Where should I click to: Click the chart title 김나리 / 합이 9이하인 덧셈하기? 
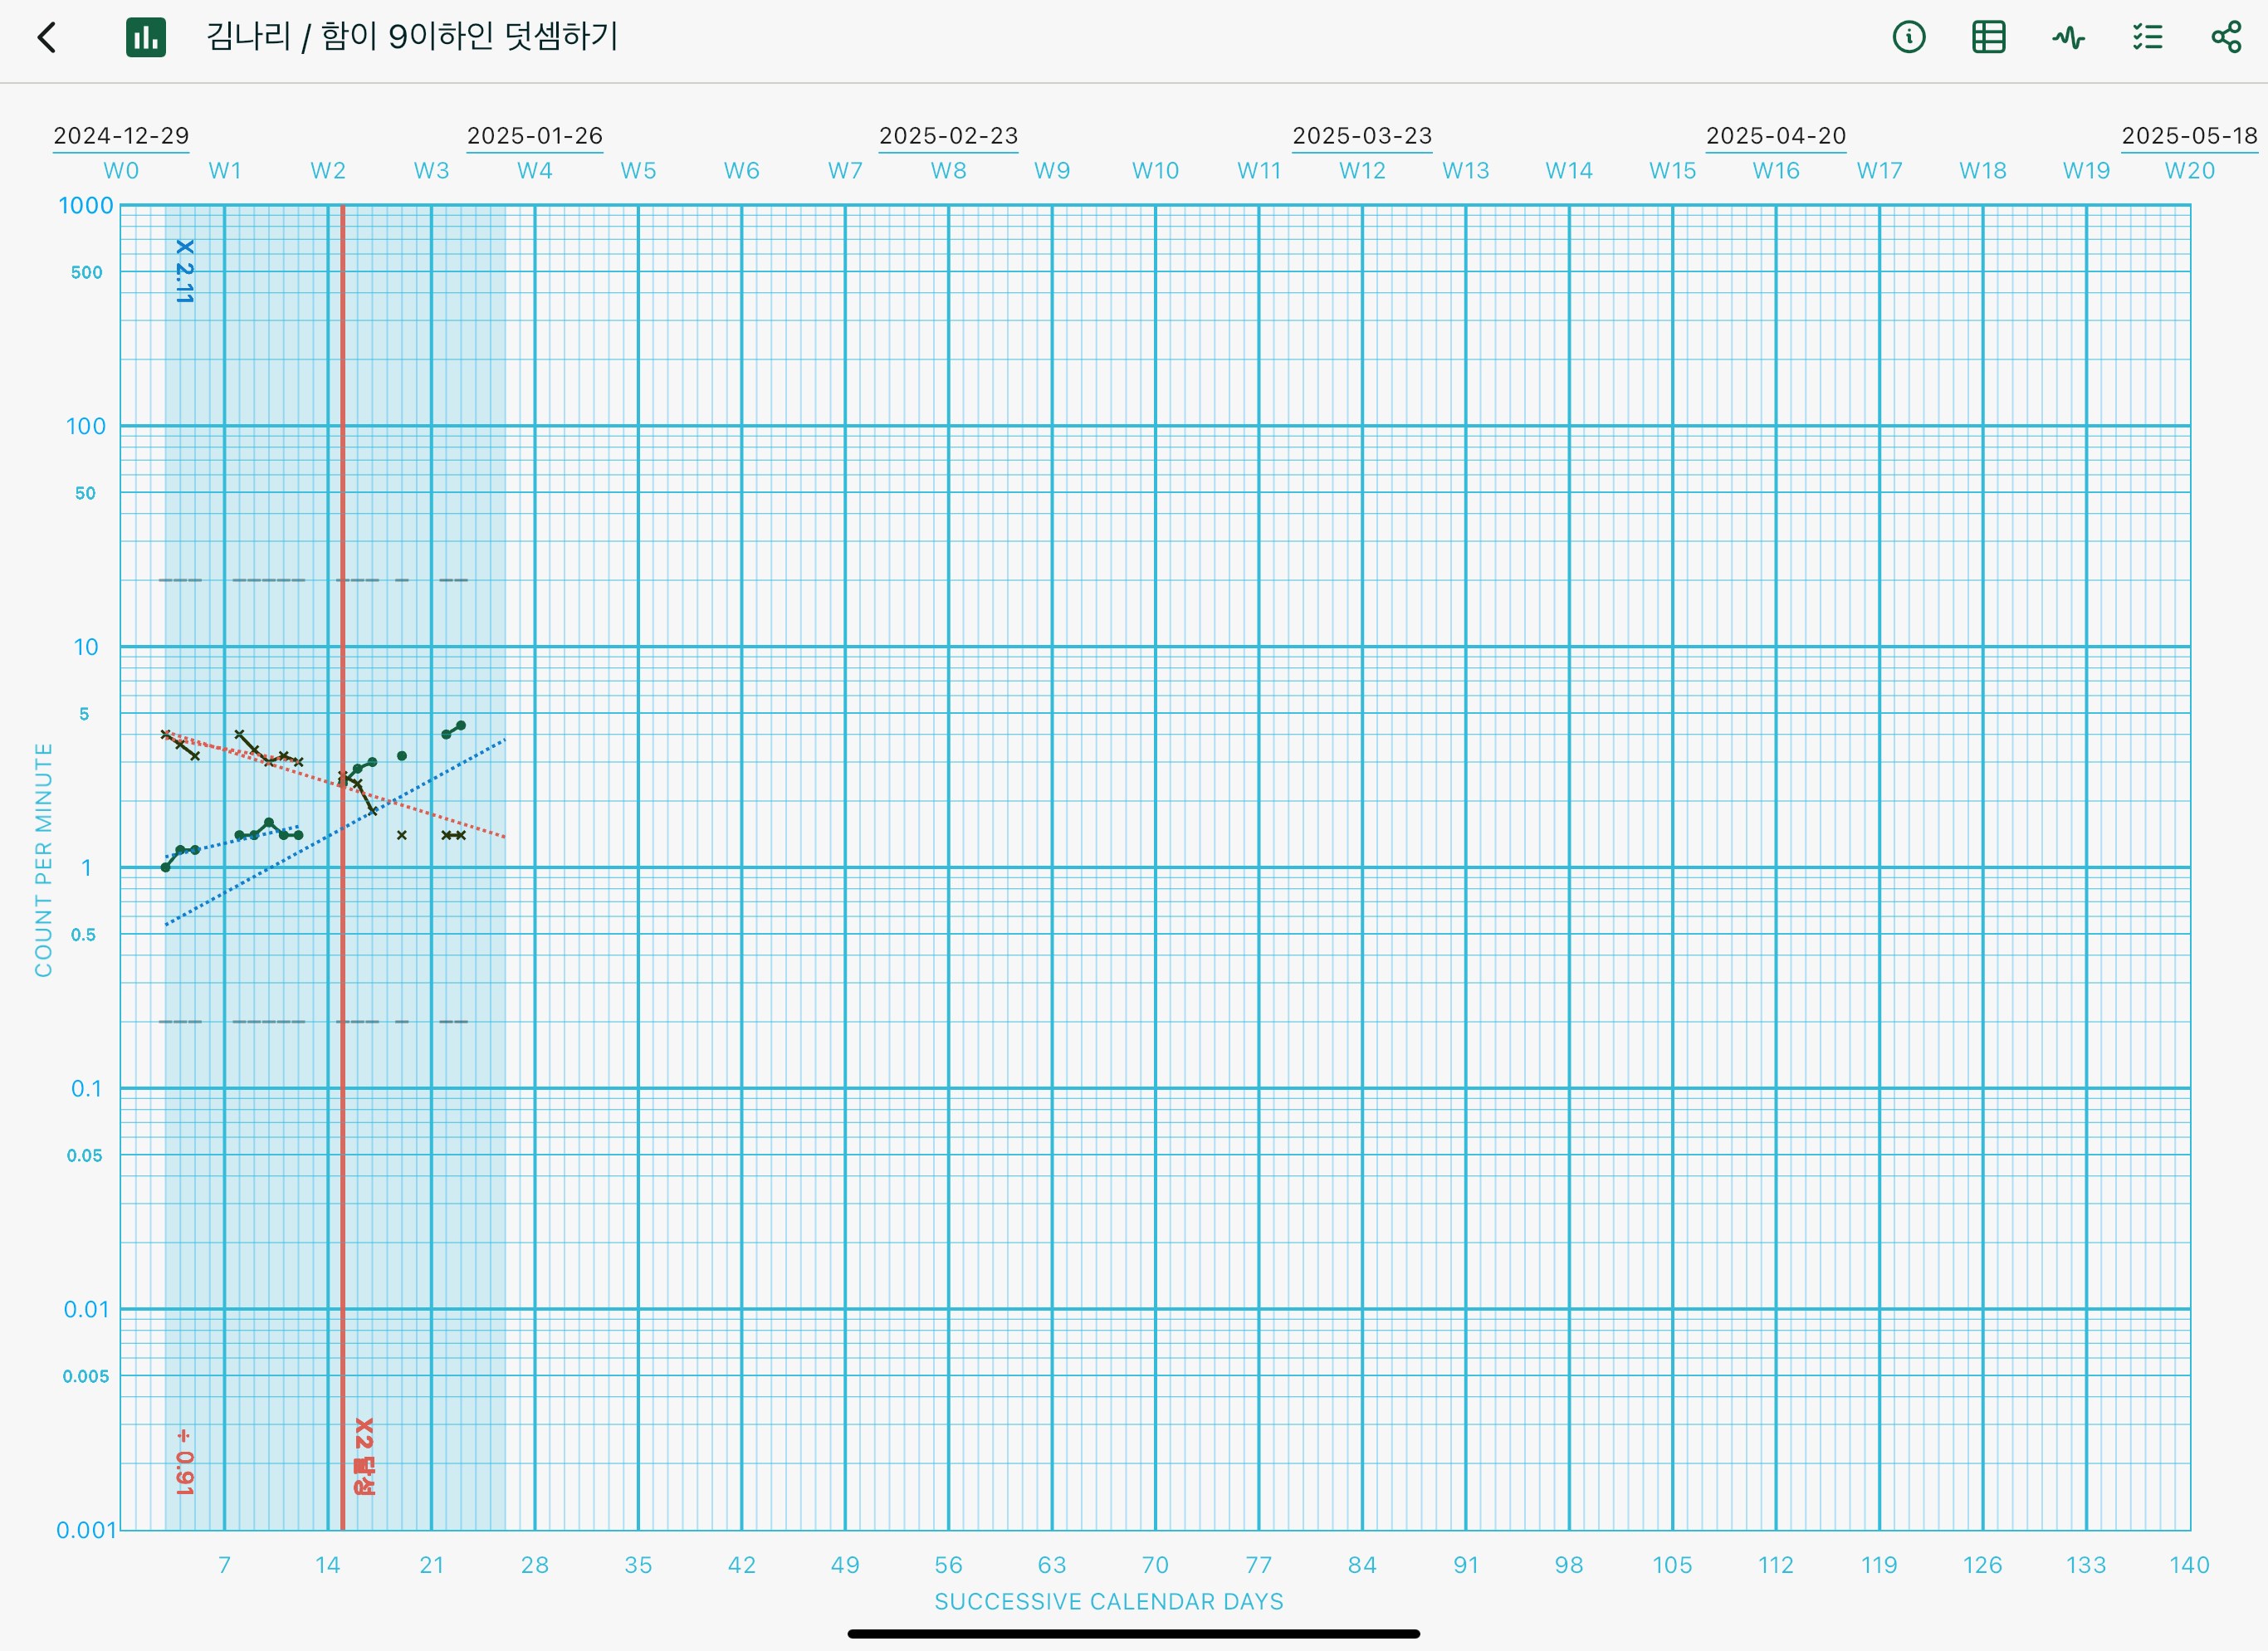coord(412,37)
